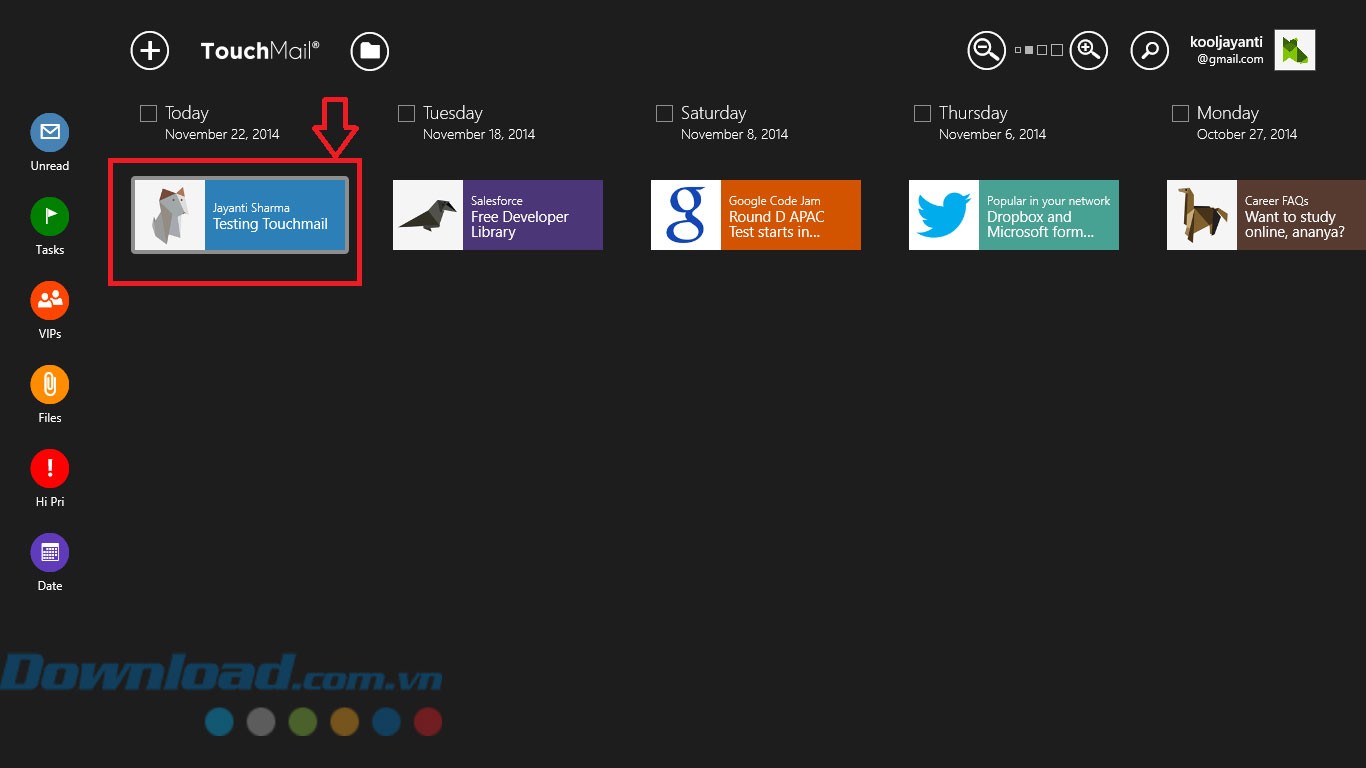Screen dimensions: 1366x768
Task: Click the compose new mail plus icon
Action: click(x=150, y=51)
